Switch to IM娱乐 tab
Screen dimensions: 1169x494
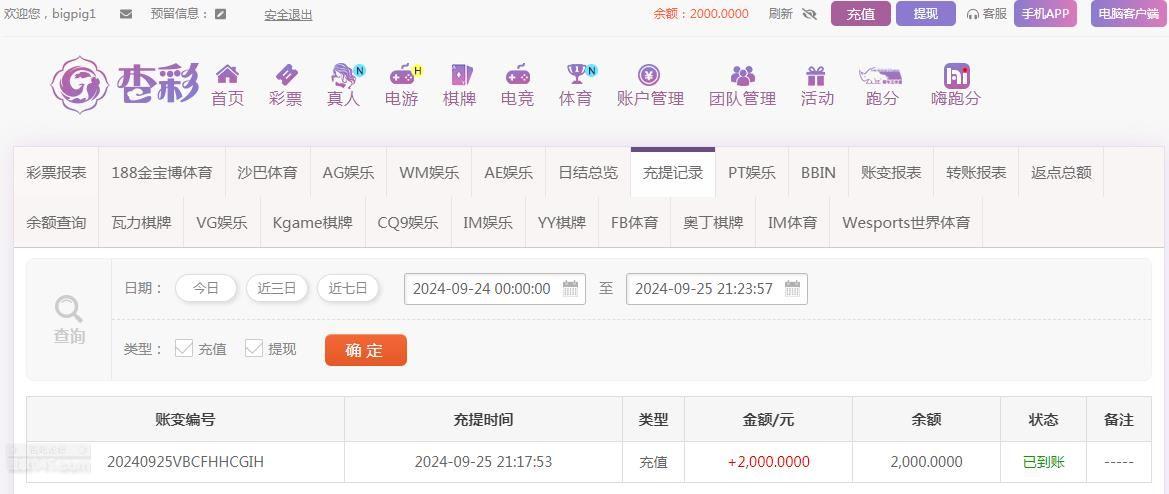point(488,223)
